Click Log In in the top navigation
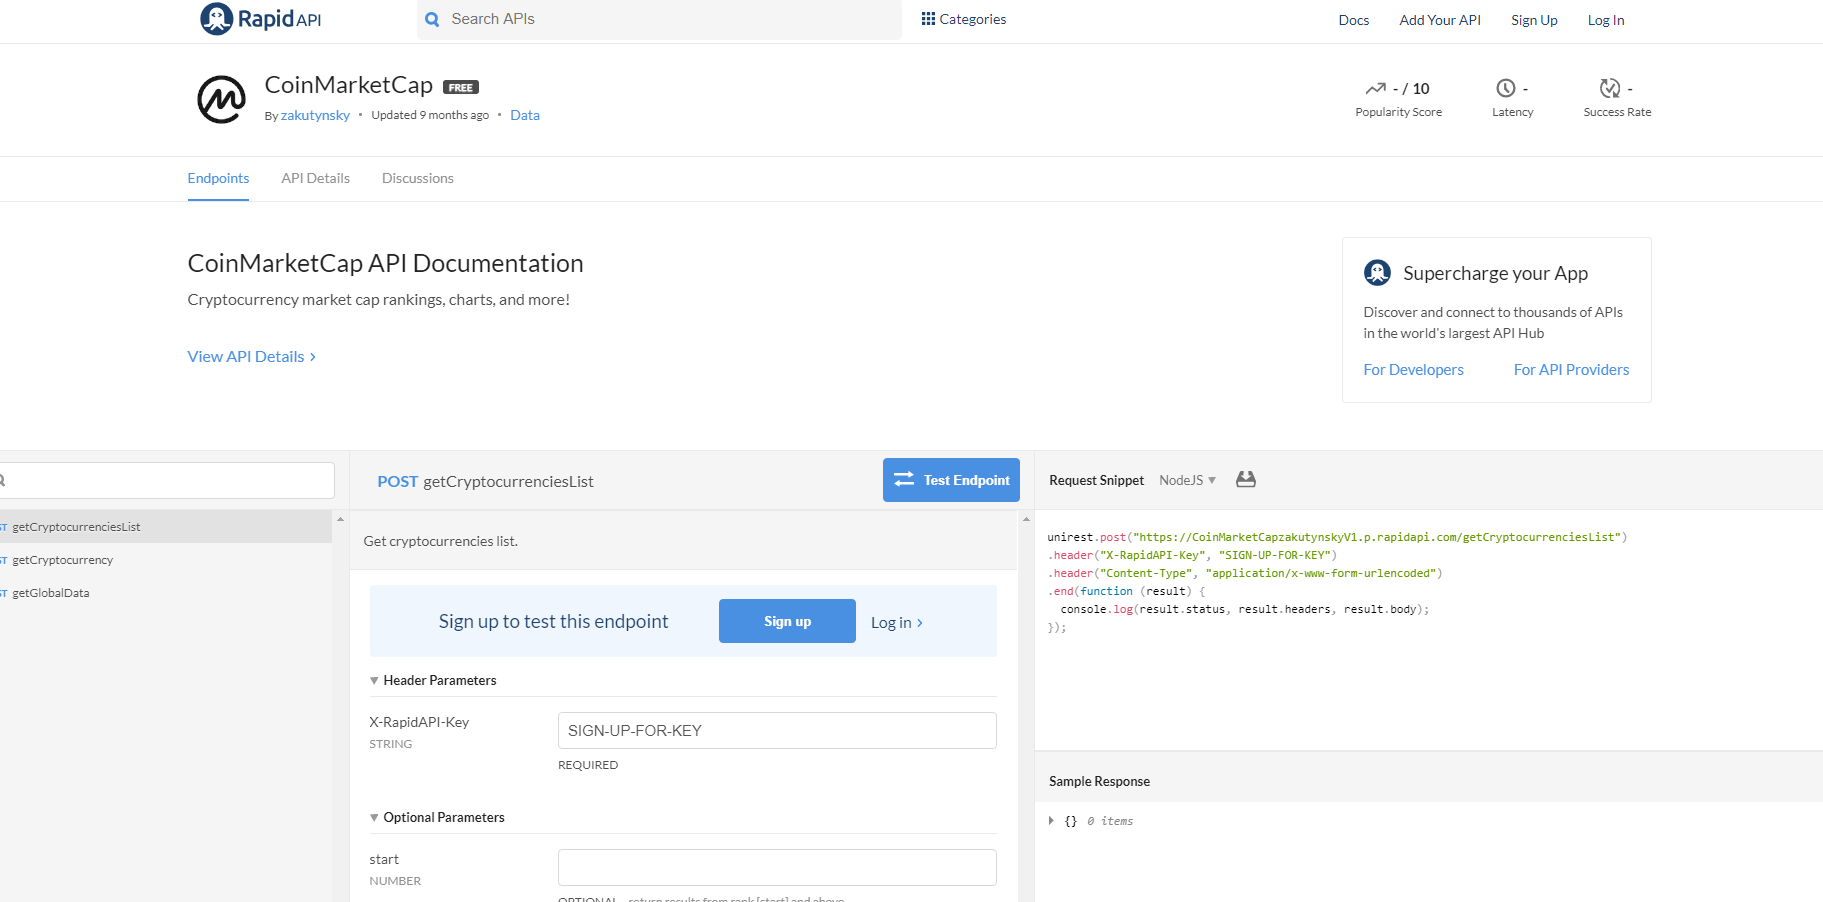Image resolution: width=1823 pixels, height=902 pixels. coord(1606,20)
